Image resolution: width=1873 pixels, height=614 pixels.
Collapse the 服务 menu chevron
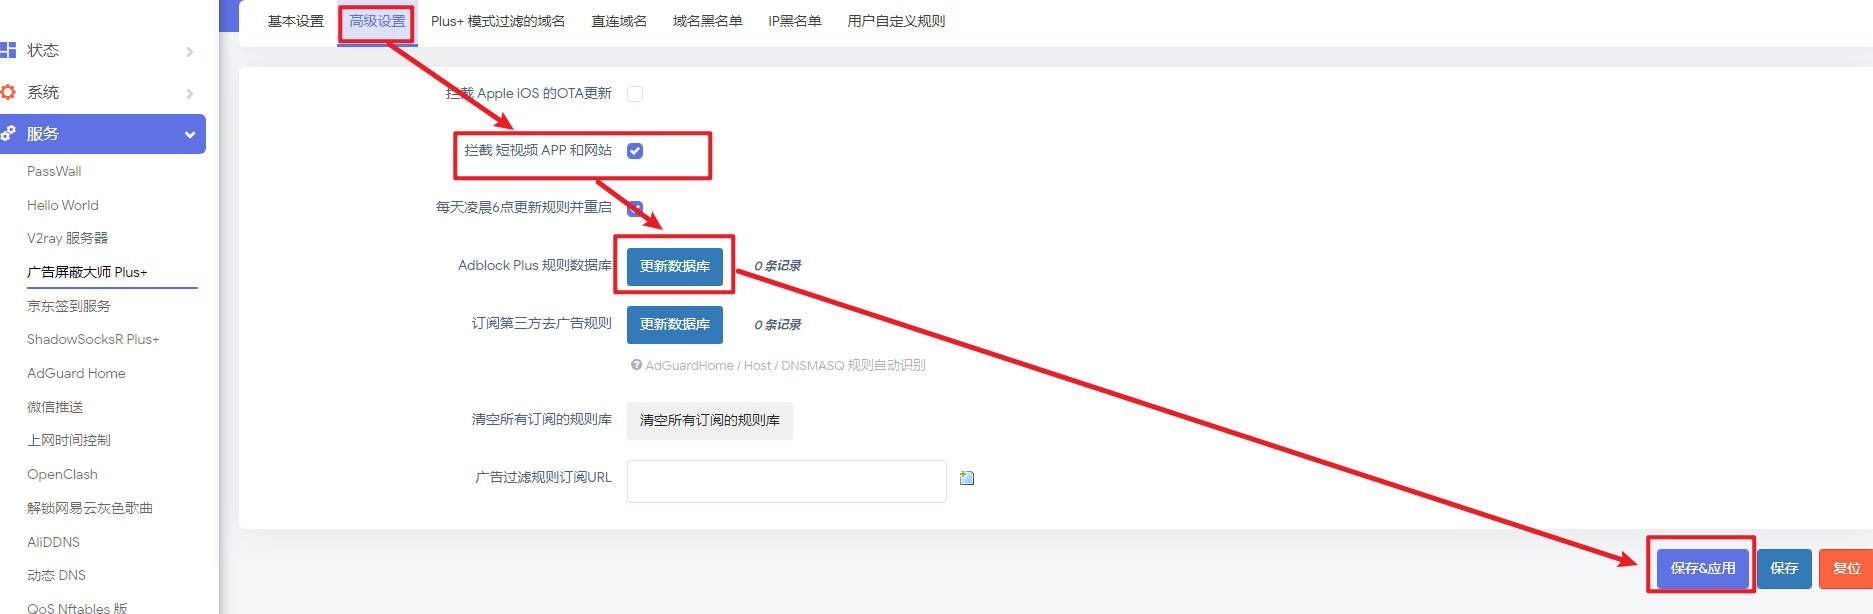pos(189,134)
